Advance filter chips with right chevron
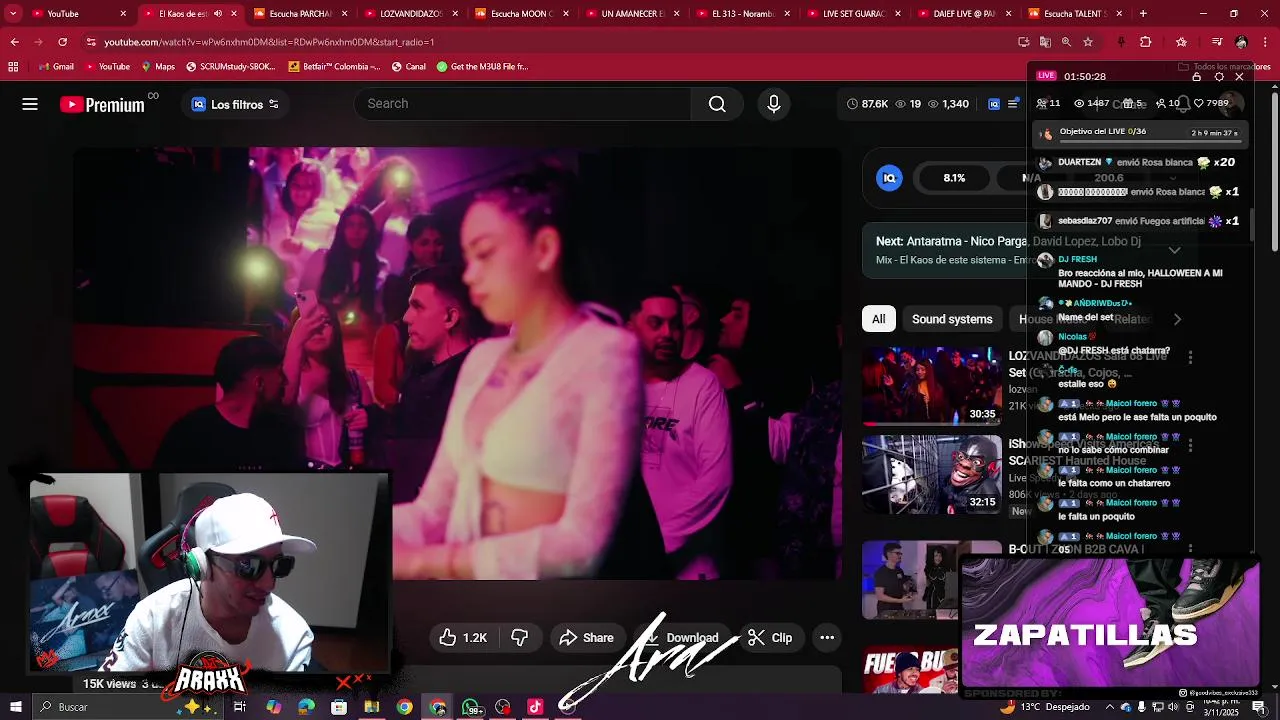Image resolution: width=1280 pixels, height=720 pixels. click(x=1177, y=319)
